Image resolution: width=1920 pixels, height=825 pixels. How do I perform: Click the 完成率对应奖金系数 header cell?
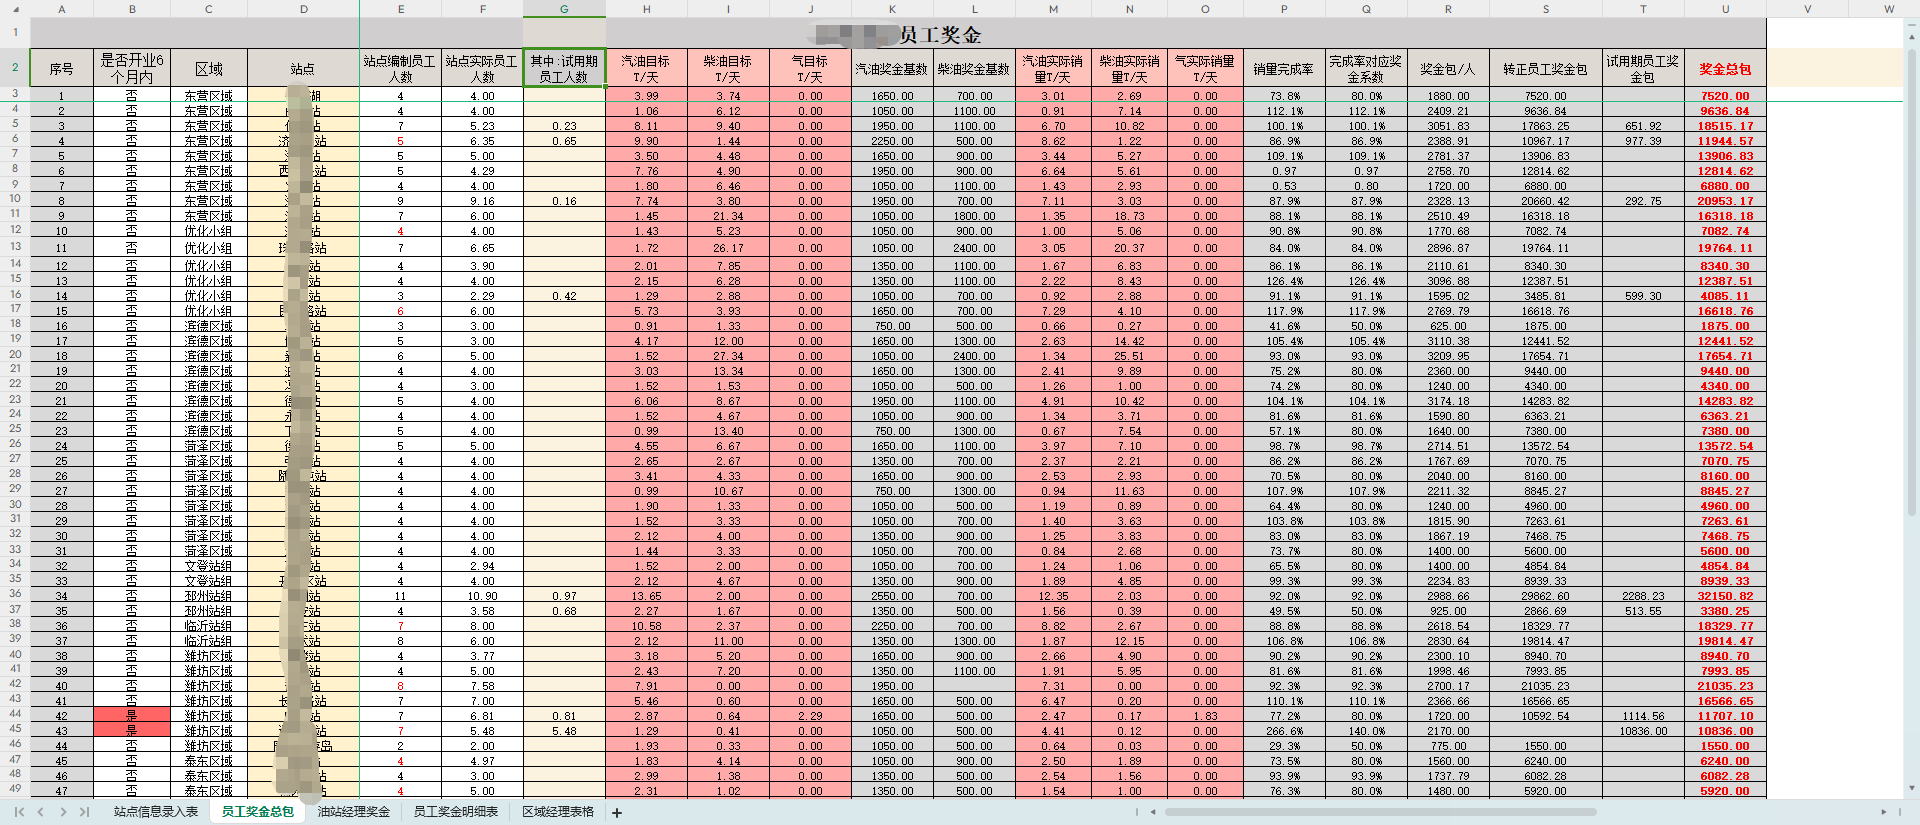1366,69
